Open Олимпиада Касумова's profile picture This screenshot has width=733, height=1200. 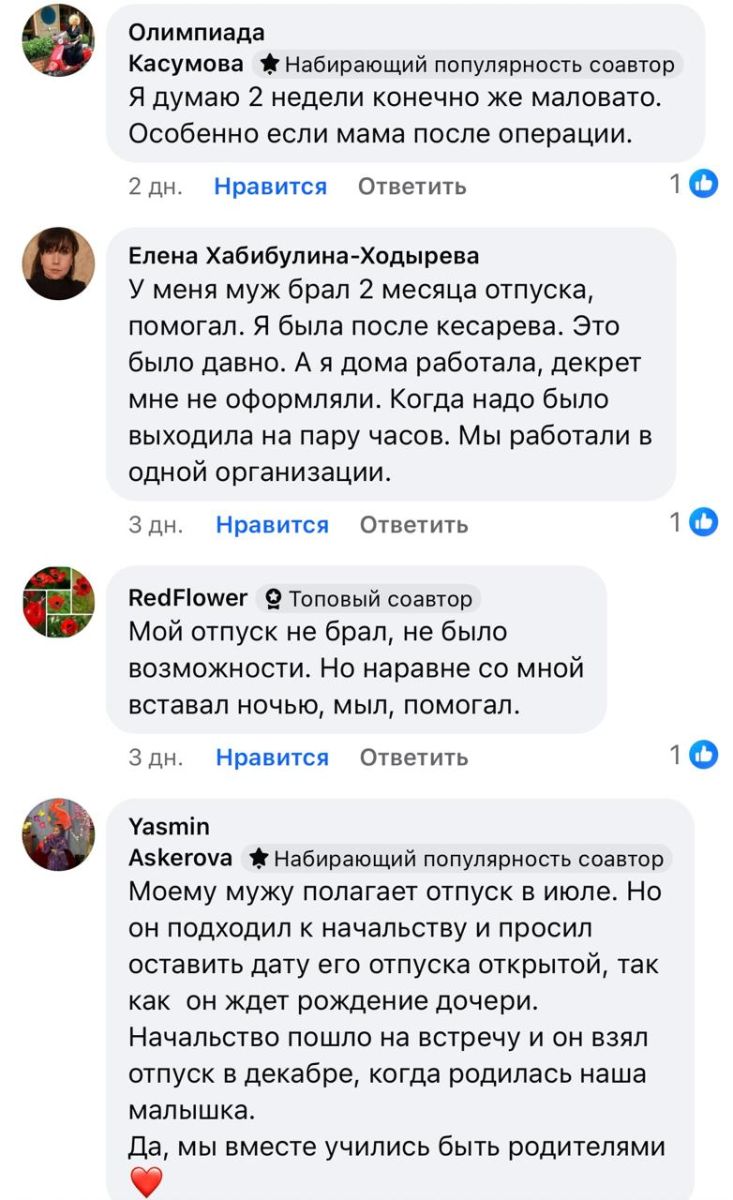(58, 41)
